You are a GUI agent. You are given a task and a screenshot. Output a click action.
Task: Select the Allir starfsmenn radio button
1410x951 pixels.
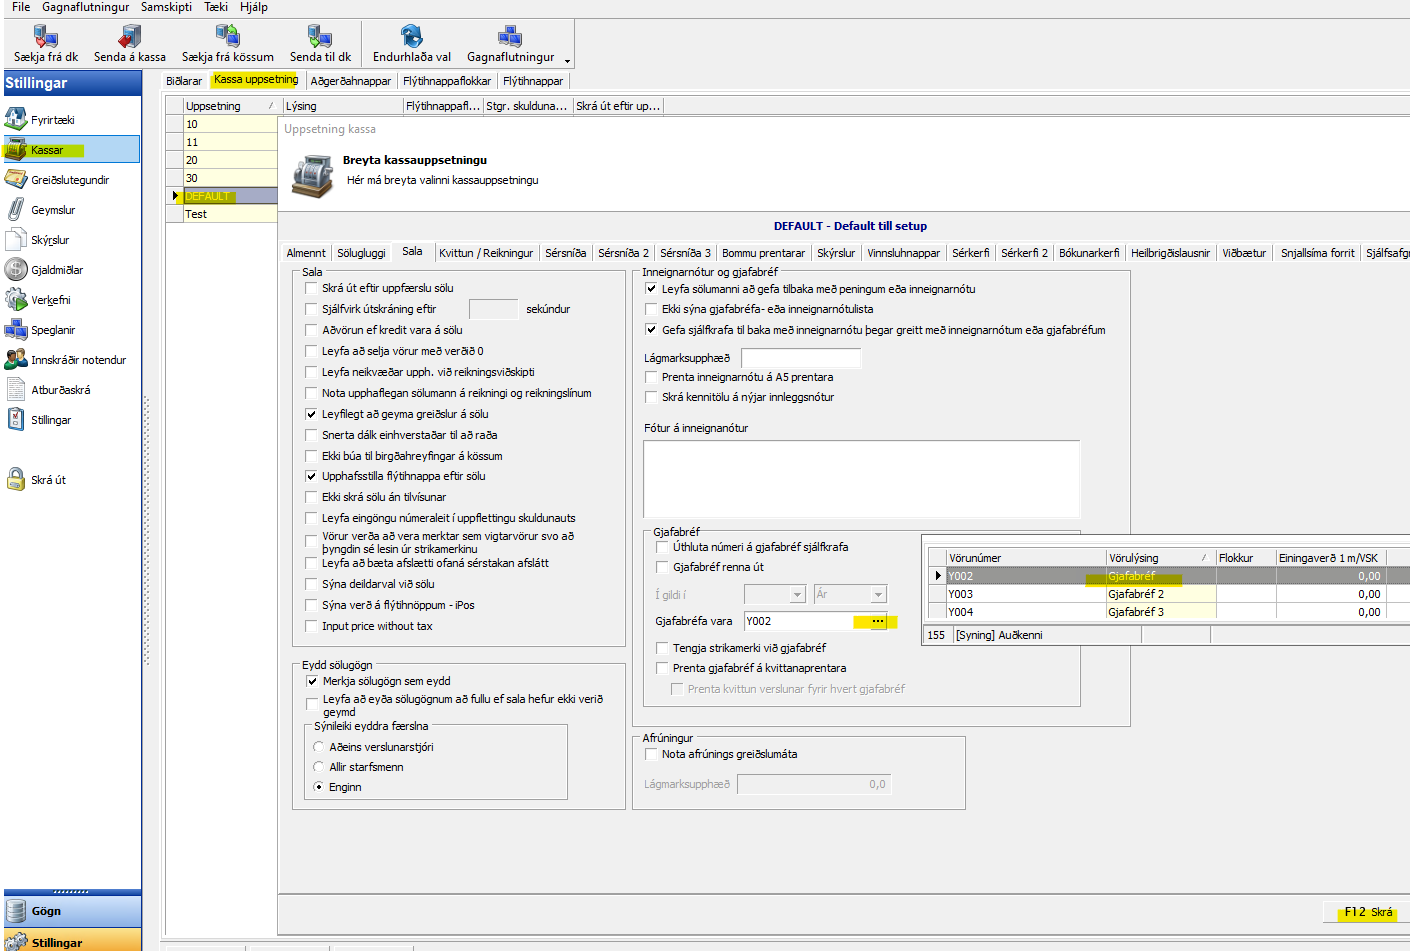[x=319, y=767]
